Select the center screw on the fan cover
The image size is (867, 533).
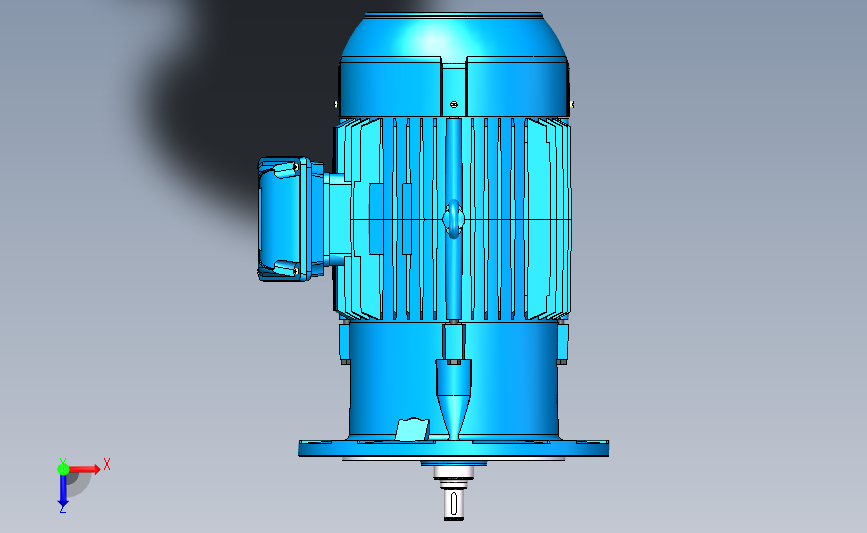pos(454,104)
